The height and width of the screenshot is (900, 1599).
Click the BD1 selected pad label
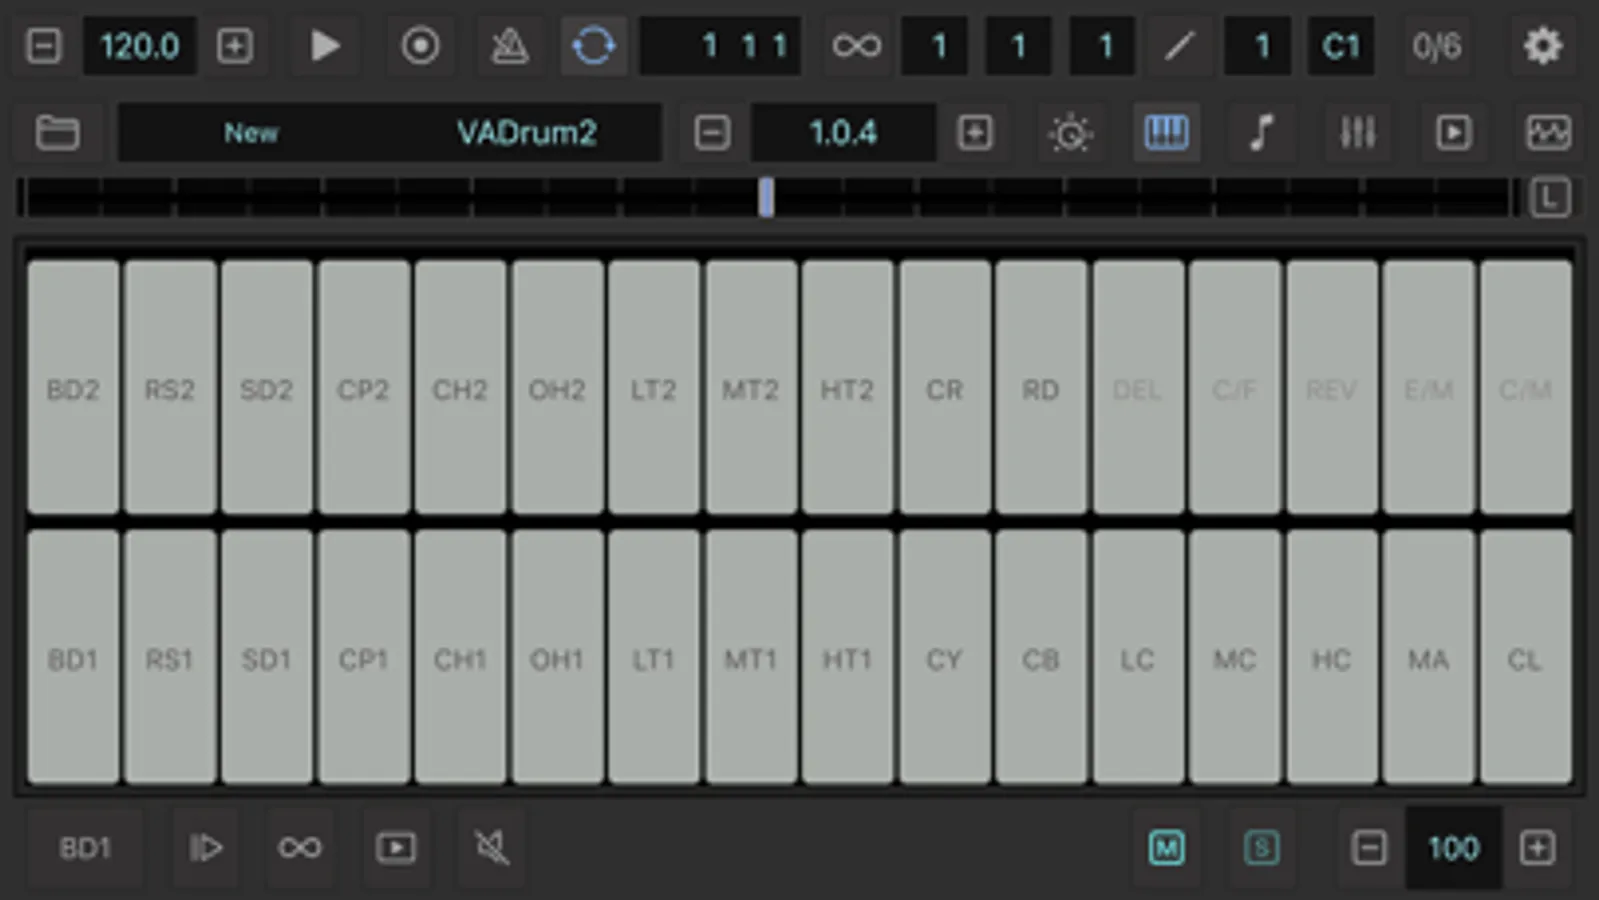(85, 848)
